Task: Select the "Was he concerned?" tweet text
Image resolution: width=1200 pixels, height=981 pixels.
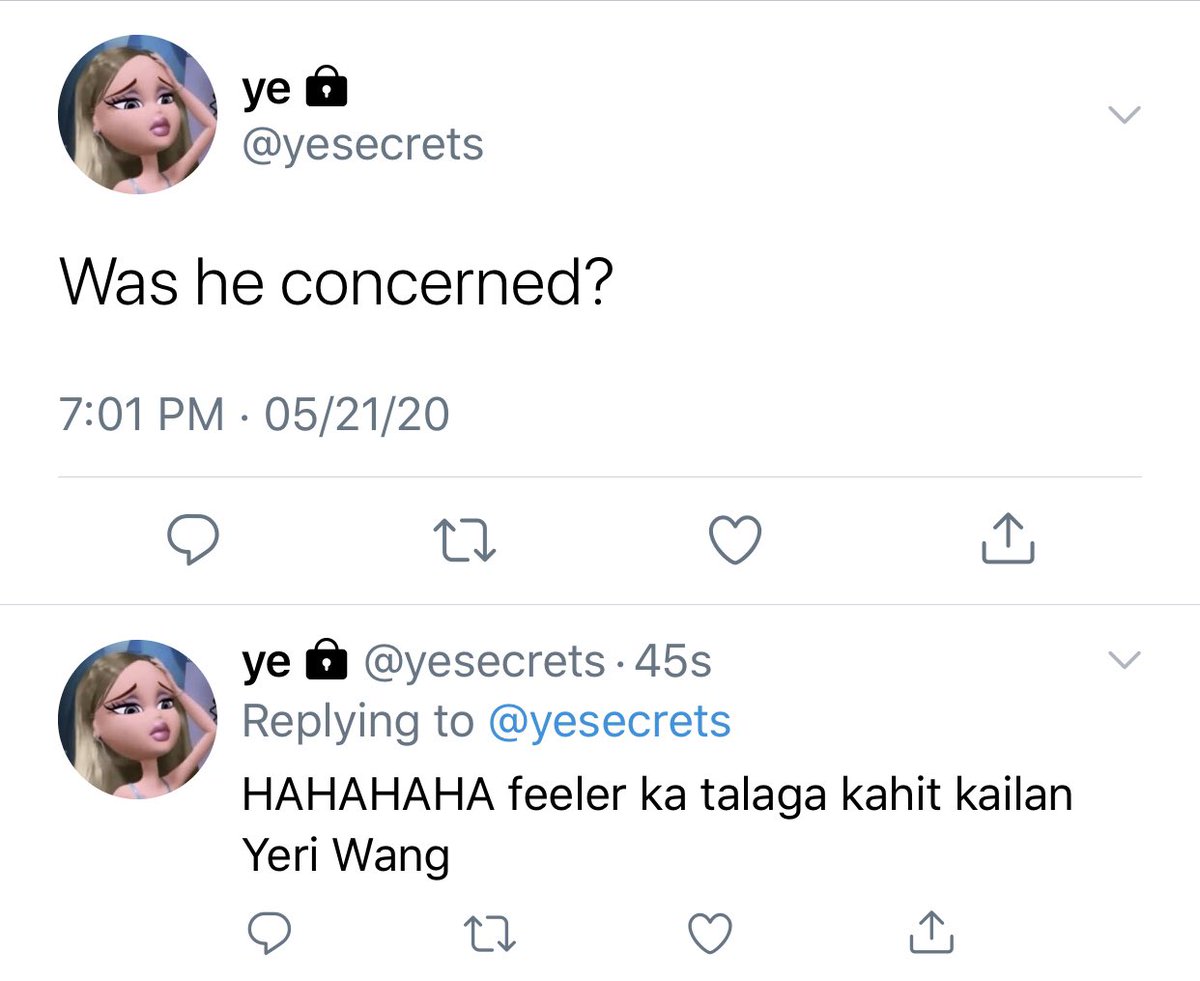Action: [x=336, y=285]
